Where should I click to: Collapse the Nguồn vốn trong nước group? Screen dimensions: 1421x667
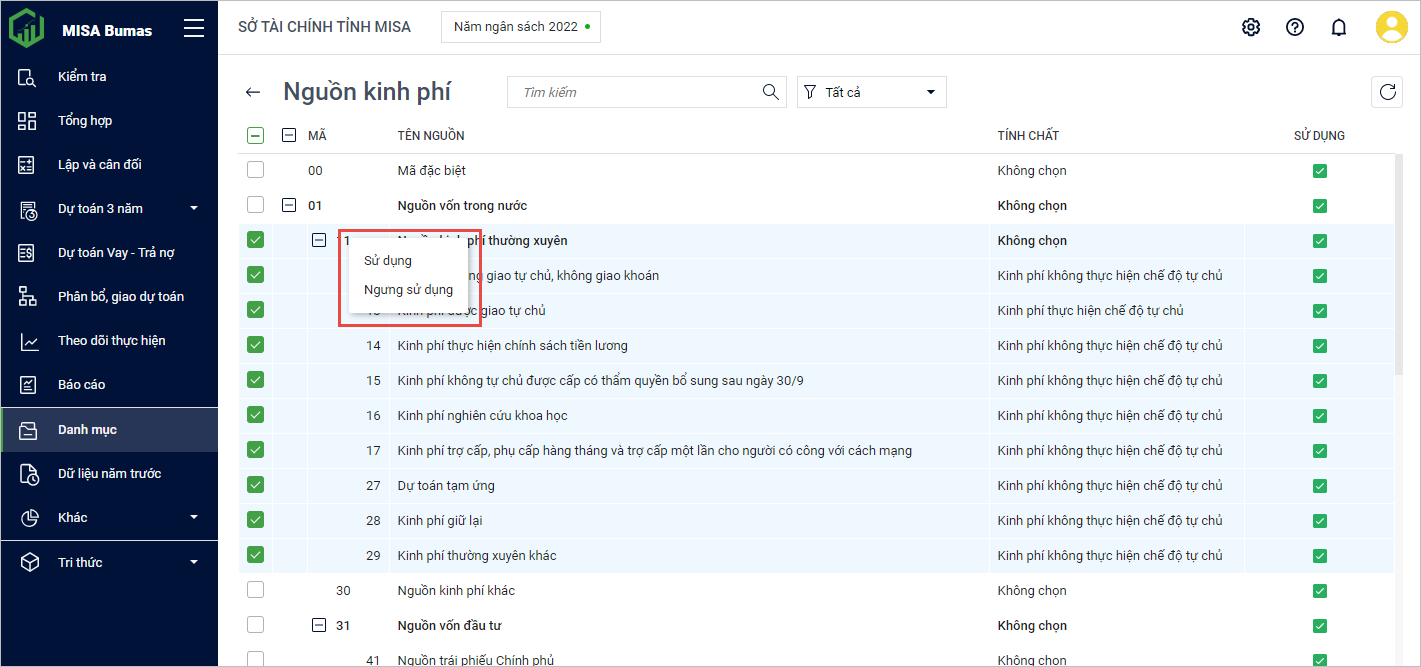(x=289, y=205)
